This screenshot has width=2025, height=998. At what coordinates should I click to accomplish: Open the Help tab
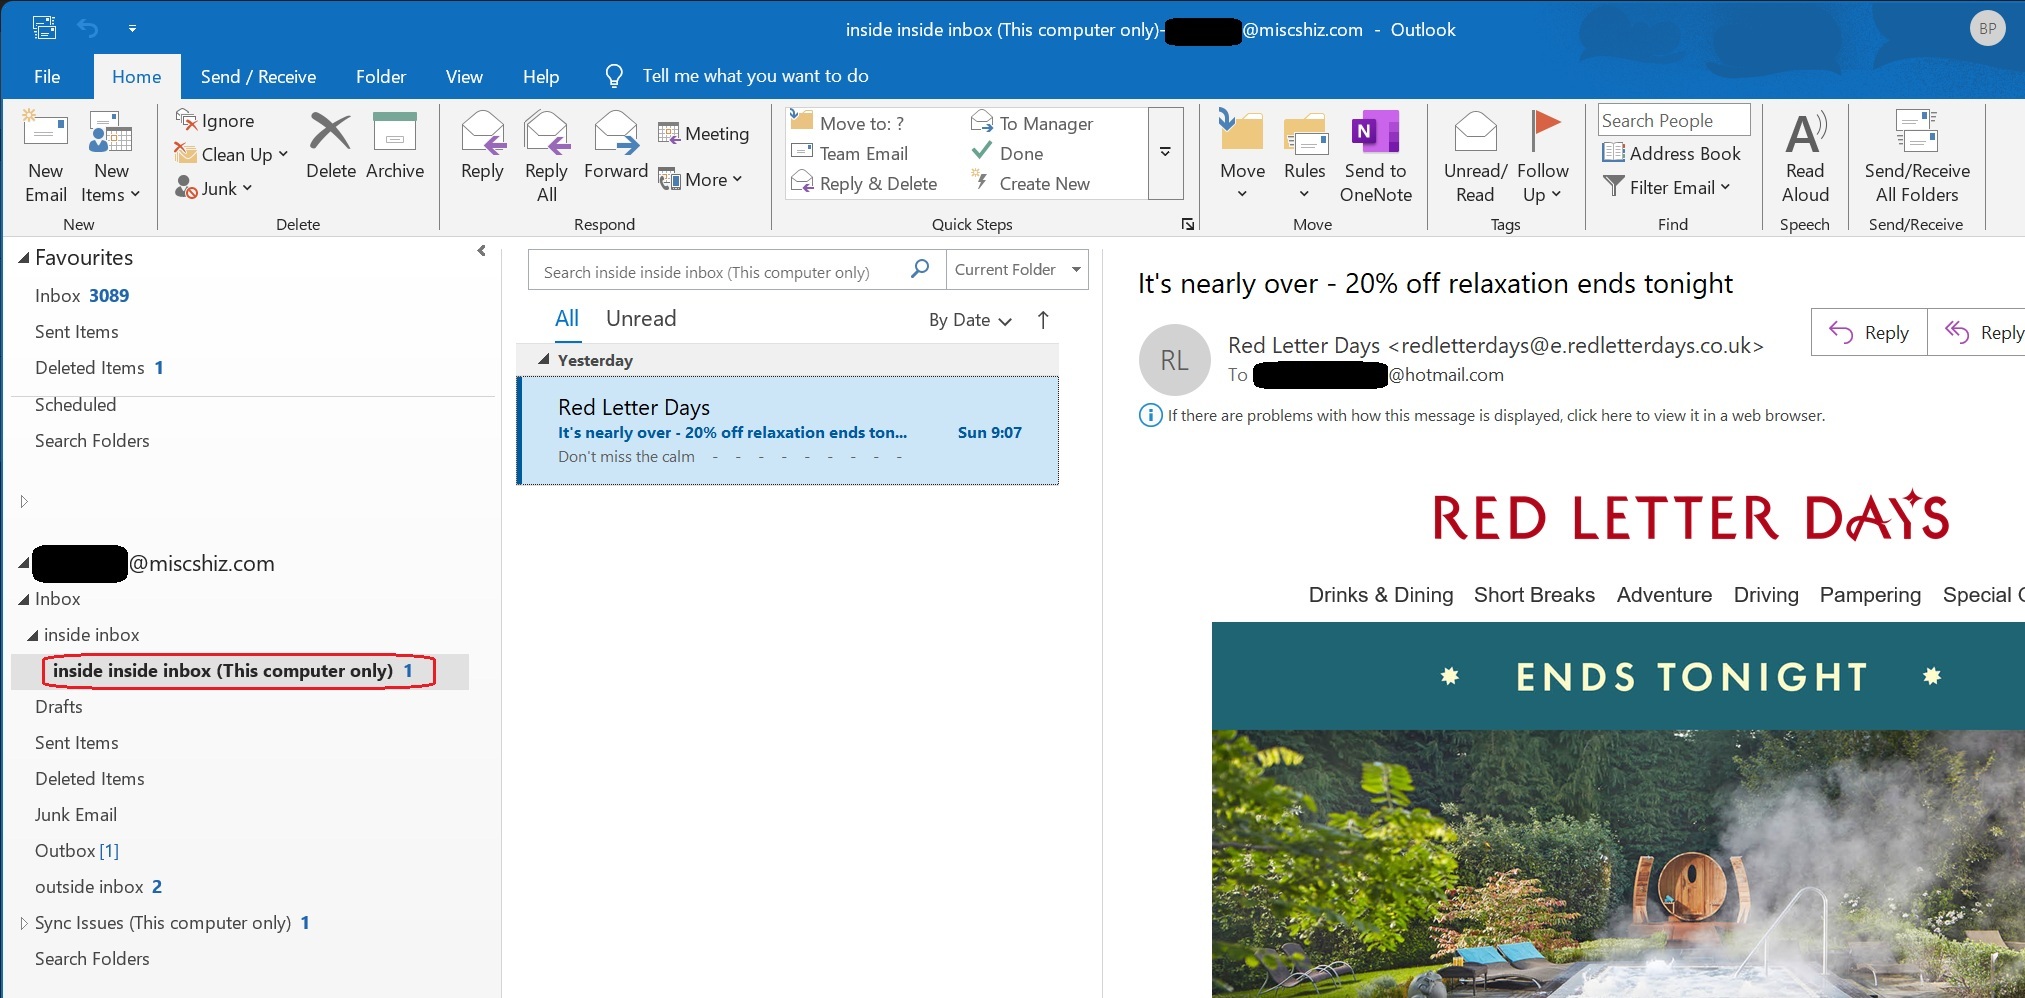(x=541, y=76)
